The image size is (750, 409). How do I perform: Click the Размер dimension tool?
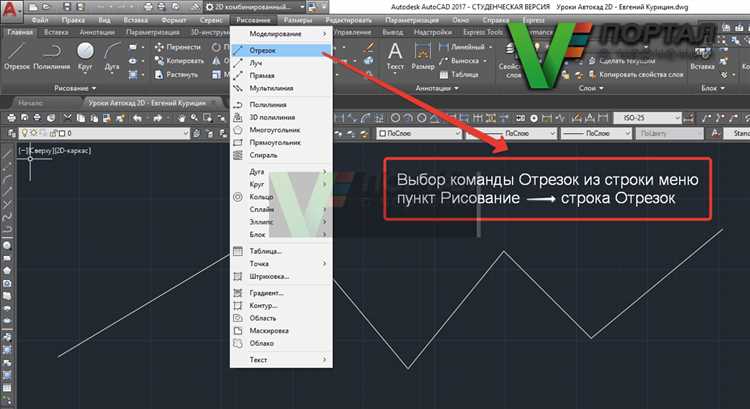point(423,56)
